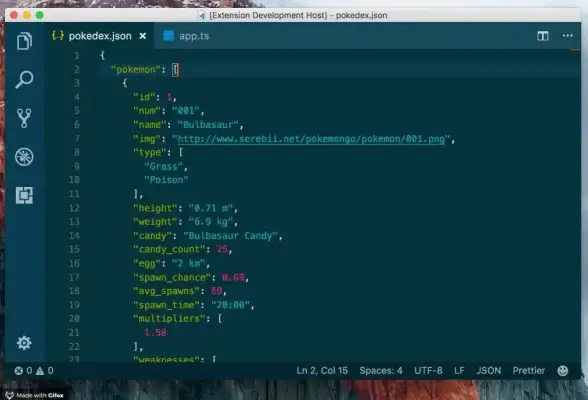
Task: Click the Prettier status bar item
Action: (529, 371)
